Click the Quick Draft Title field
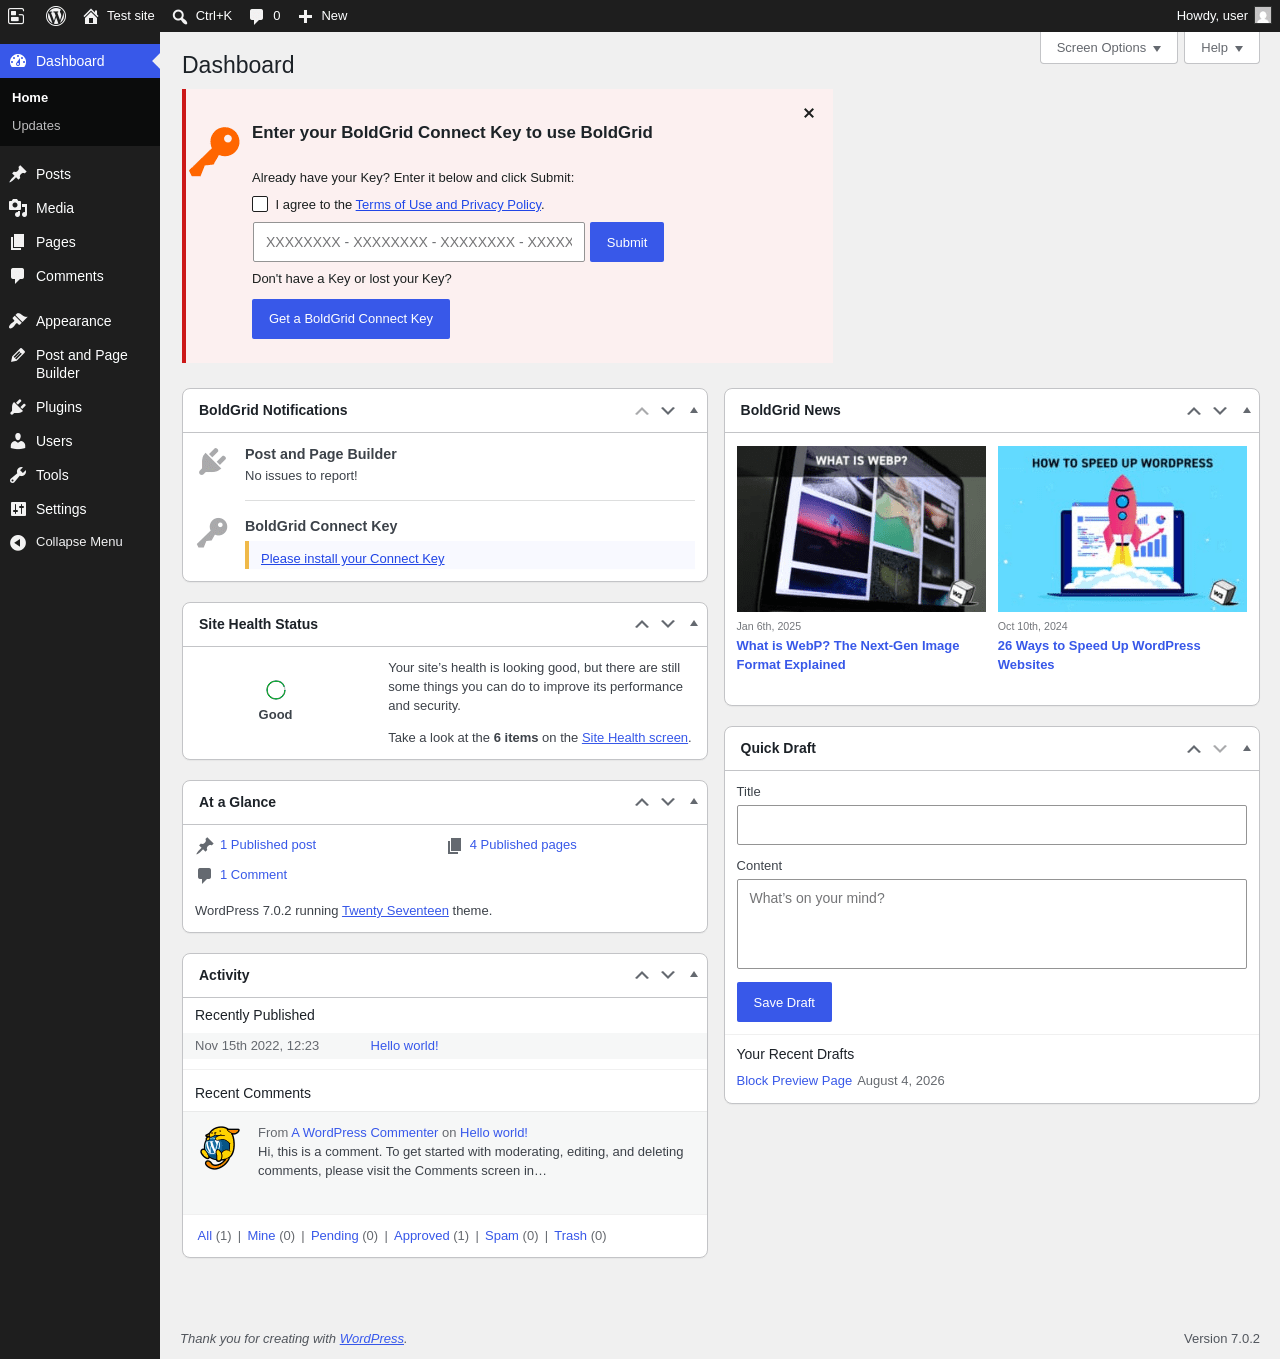 (x=992, y=825)
